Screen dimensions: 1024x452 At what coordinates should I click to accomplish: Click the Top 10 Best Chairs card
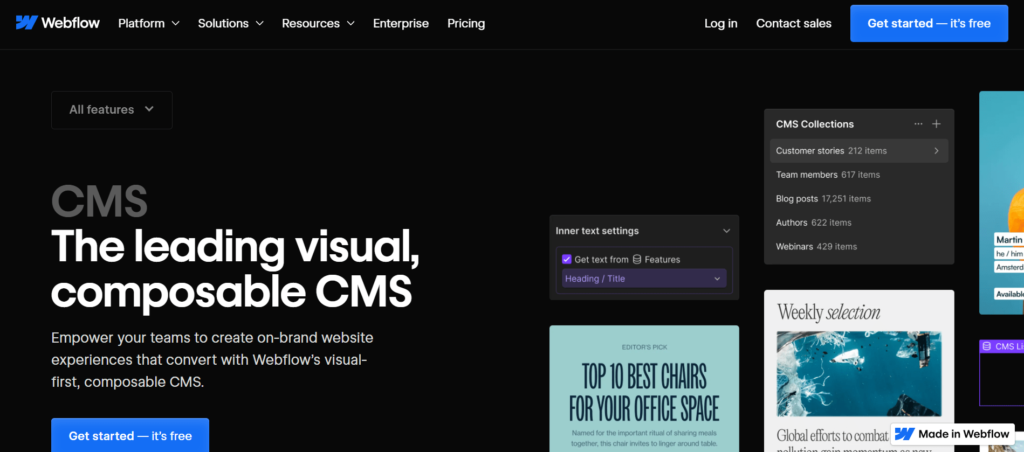(x=644, y=389)
